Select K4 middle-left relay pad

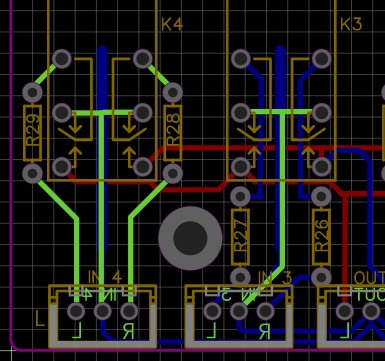point(62,113)
